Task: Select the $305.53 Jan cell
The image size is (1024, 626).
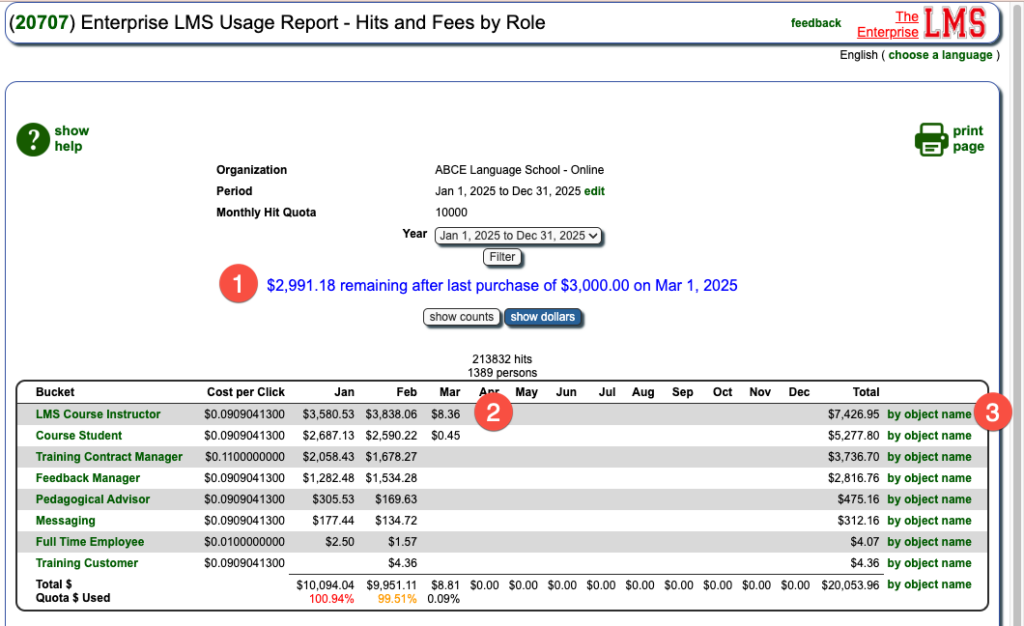Action: tap(333, 499)
